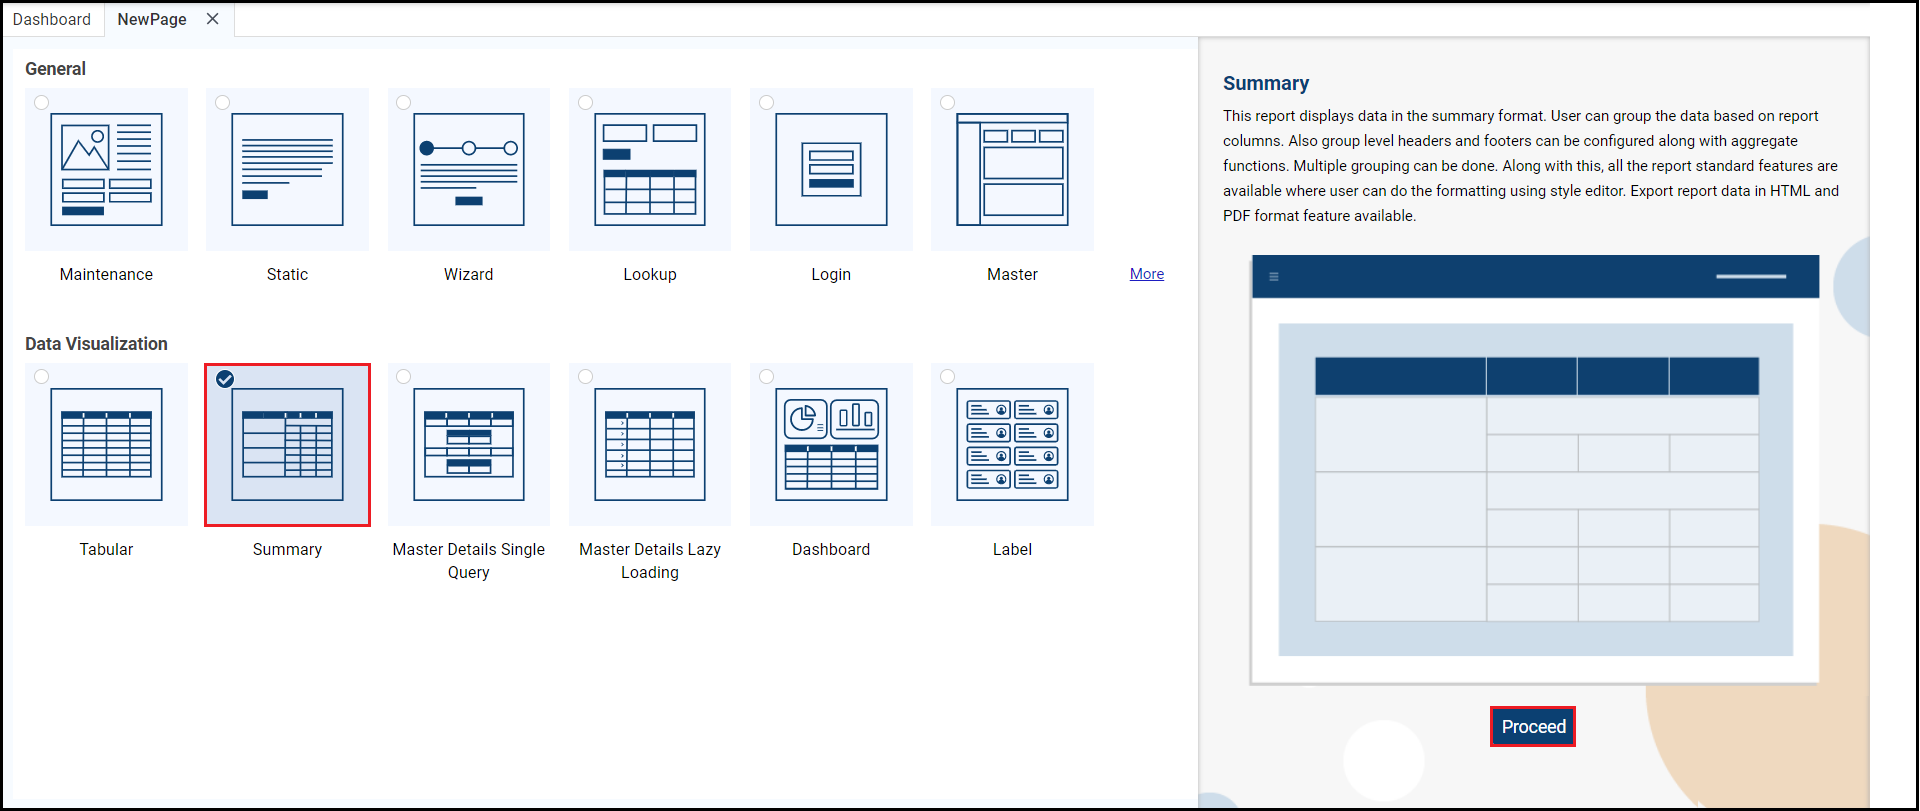Click the 'Master Details Lazy Loading' label
Image resolution: width=1920 pixels, height=811 pixels.
coord(650,561)
